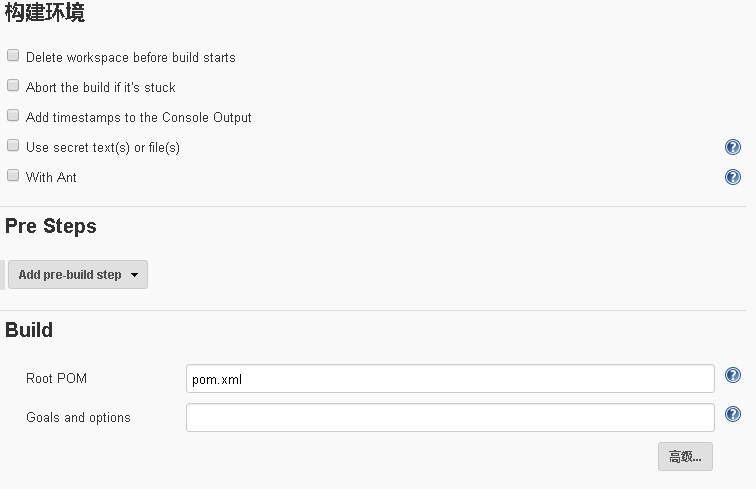The height and width of the screenshot is (489, 756).
Task: Open advanced settings with the 高级... button
Action: (x=685, y=456)
